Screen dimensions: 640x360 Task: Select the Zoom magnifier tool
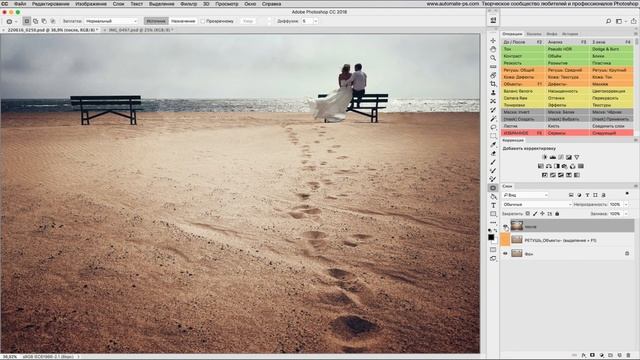point(493,58)
